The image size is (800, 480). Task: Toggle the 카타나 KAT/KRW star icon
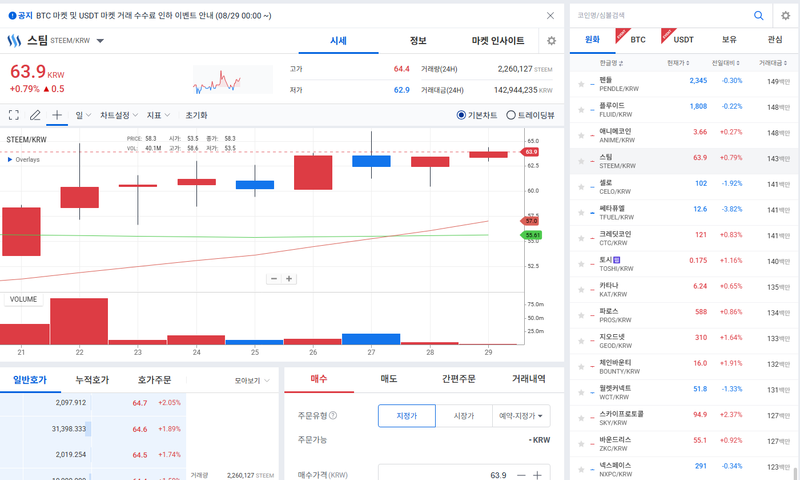coord(581,290)
